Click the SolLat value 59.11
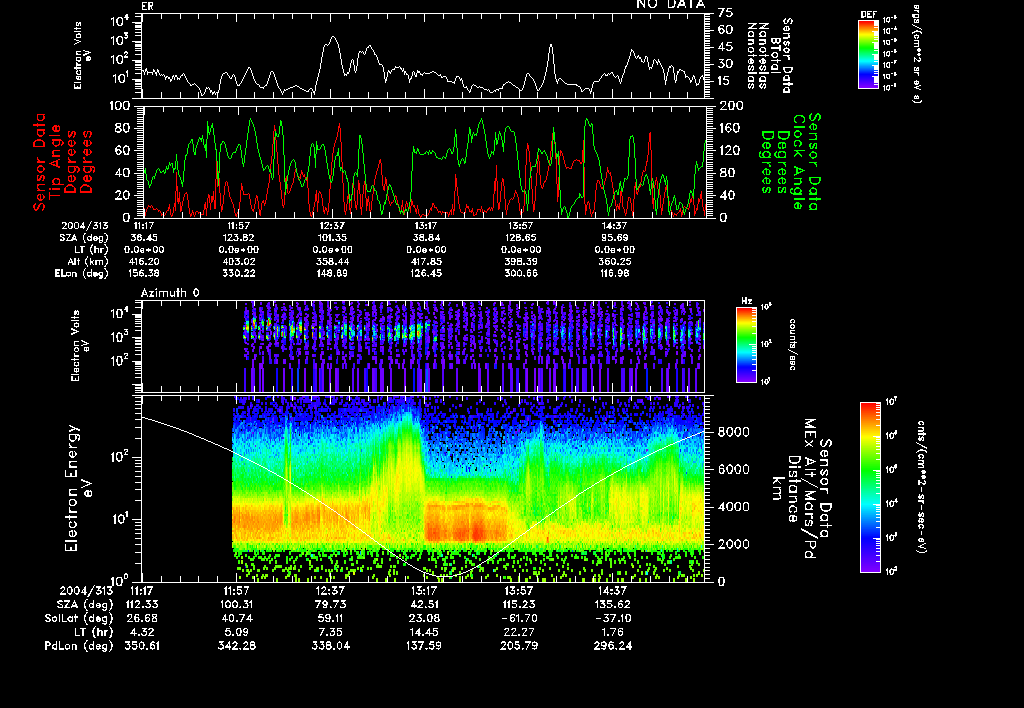 coord(330,619)
